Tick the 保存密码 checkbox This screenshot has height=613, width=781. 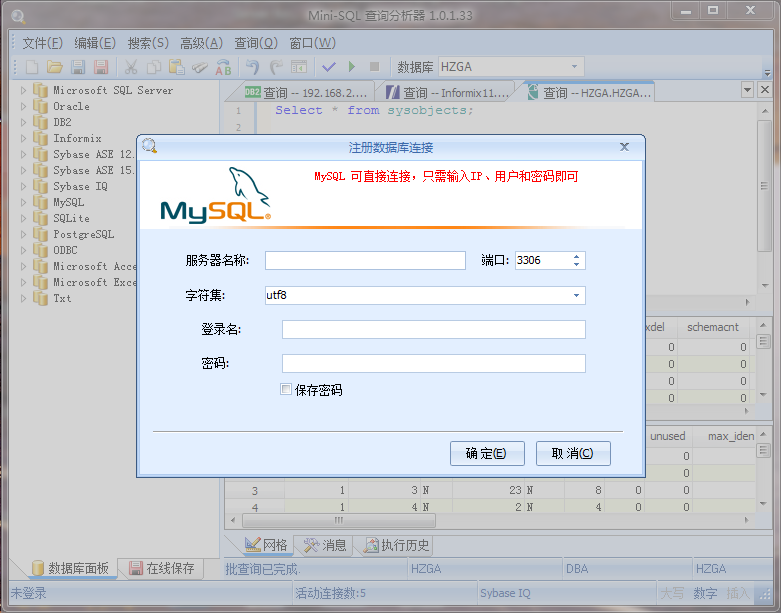pos(286,389)
